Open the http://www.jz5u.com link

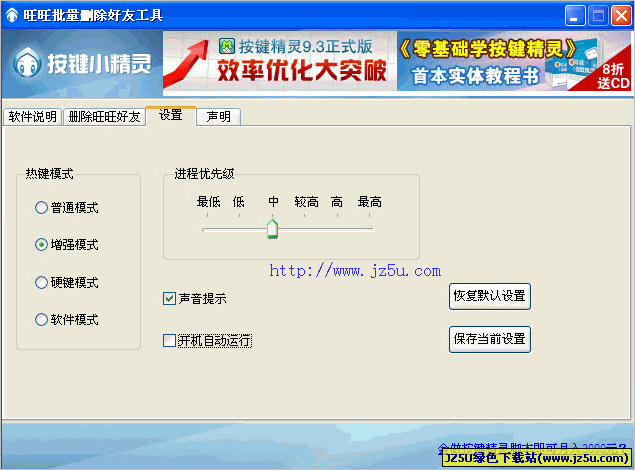(x=355, y=270)
